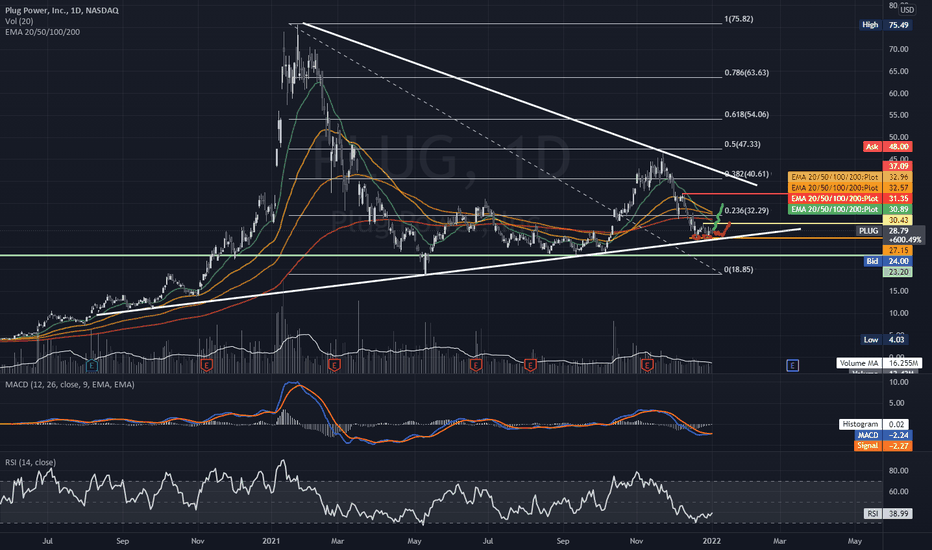Screen dimensions: 932x550
Task: Click the PLUG 28.79 last price label
Action: pos(890,231)
